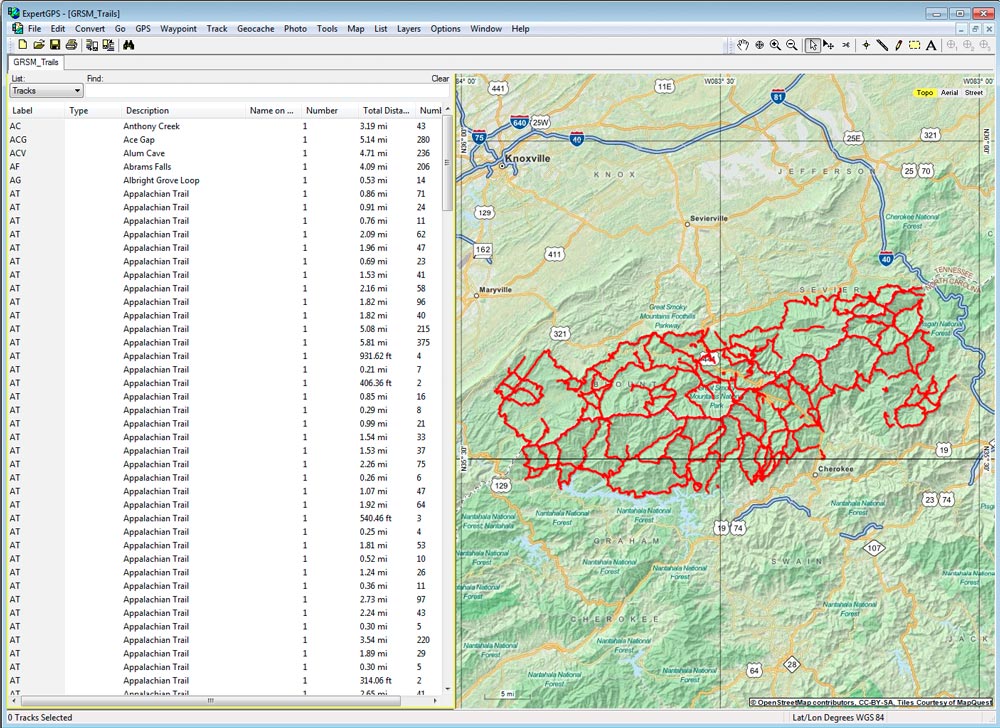Click calibration point 3 icon
Image resolution: width=1000 pixels, height=728 pixels.
[x=985, y=45]
